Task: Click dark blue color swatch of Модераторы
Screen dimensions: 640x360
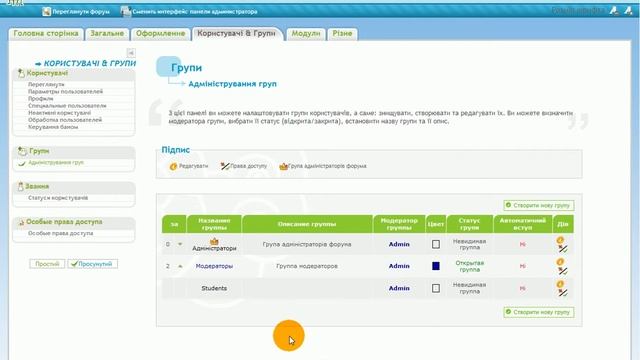Action: [x=436, y=266]
